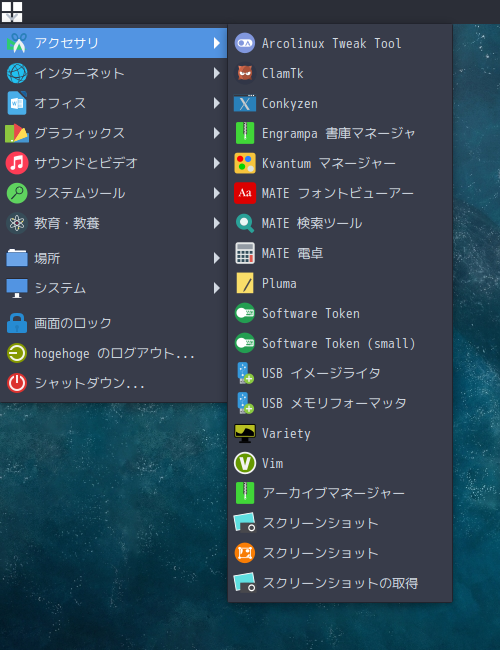The width and height of the screenshot is (500, 650).
Task: Click the MATE 電卓 calculator icon
Action: [x=245, y=253]
